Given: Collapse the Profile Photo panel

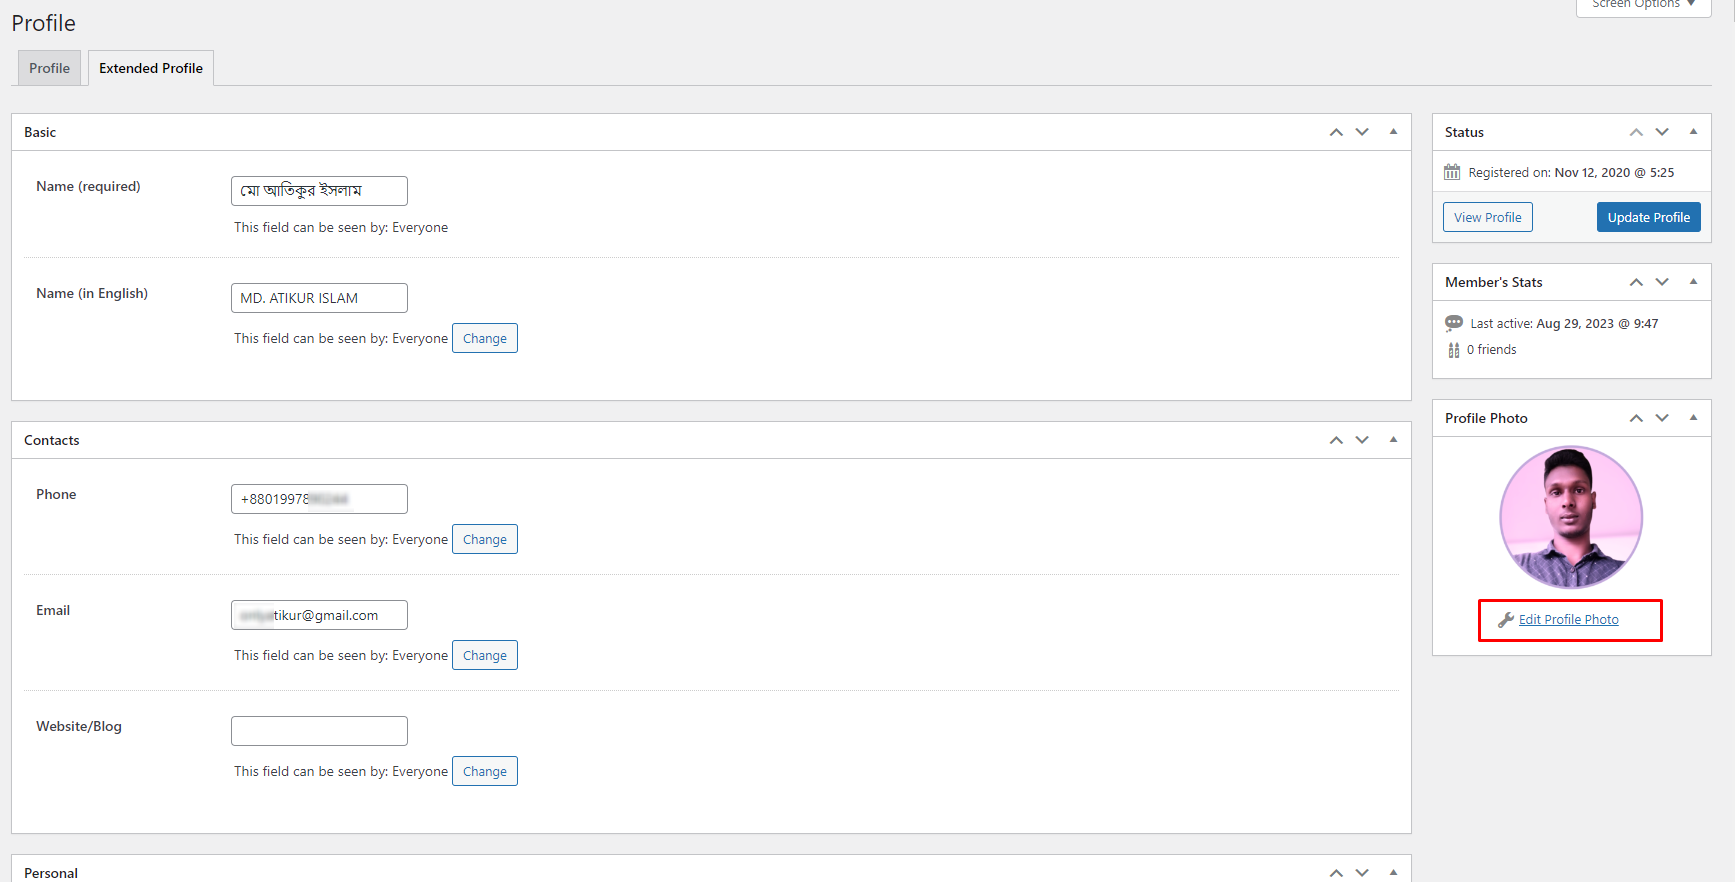Looking at the screenshot, I should coord(1693,418).
